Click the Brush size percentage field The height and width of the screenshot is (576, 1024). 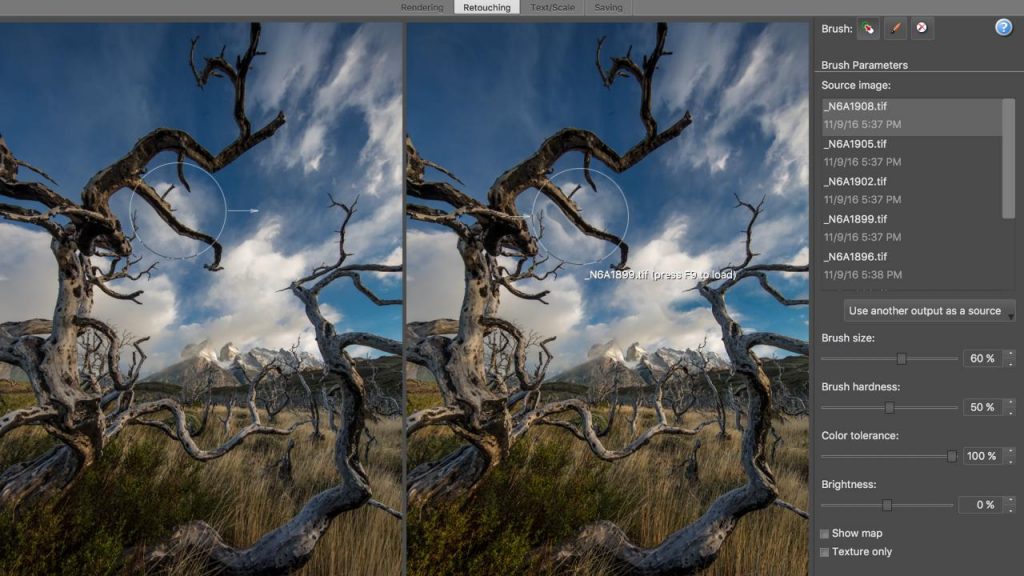click(x=982, y=359)
